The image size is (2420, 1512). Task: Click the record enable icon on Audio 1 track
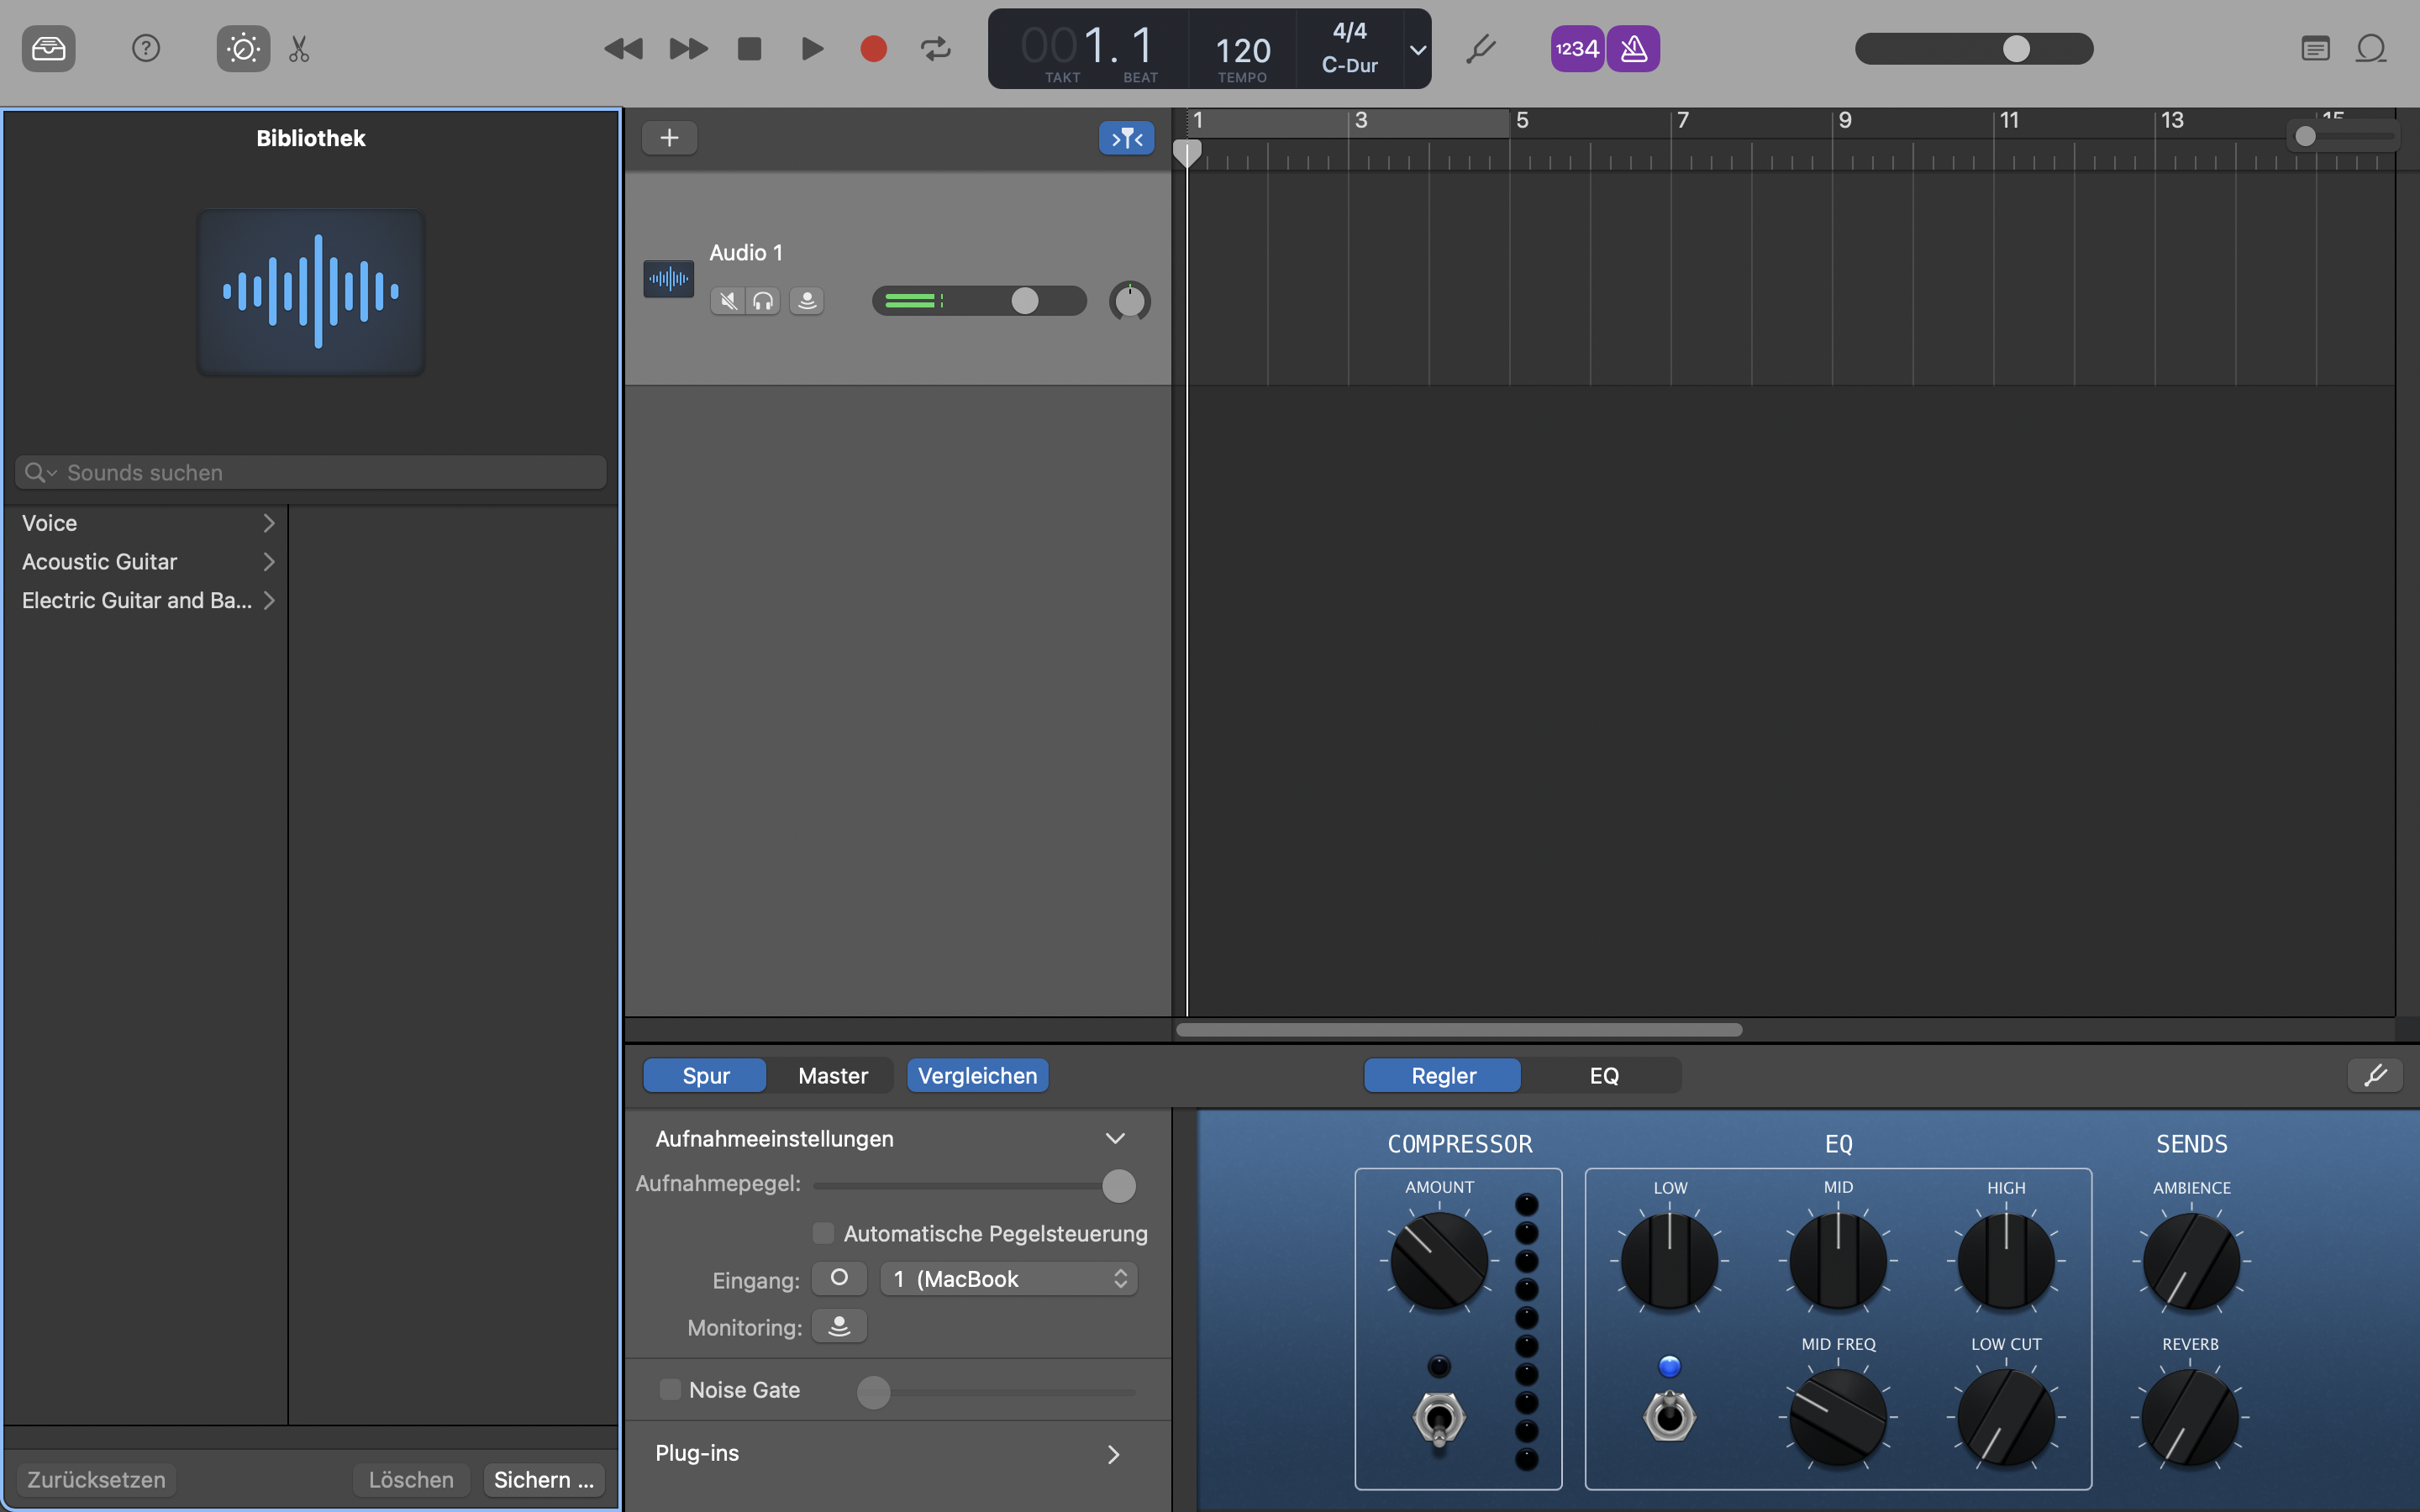coord(805,300)
